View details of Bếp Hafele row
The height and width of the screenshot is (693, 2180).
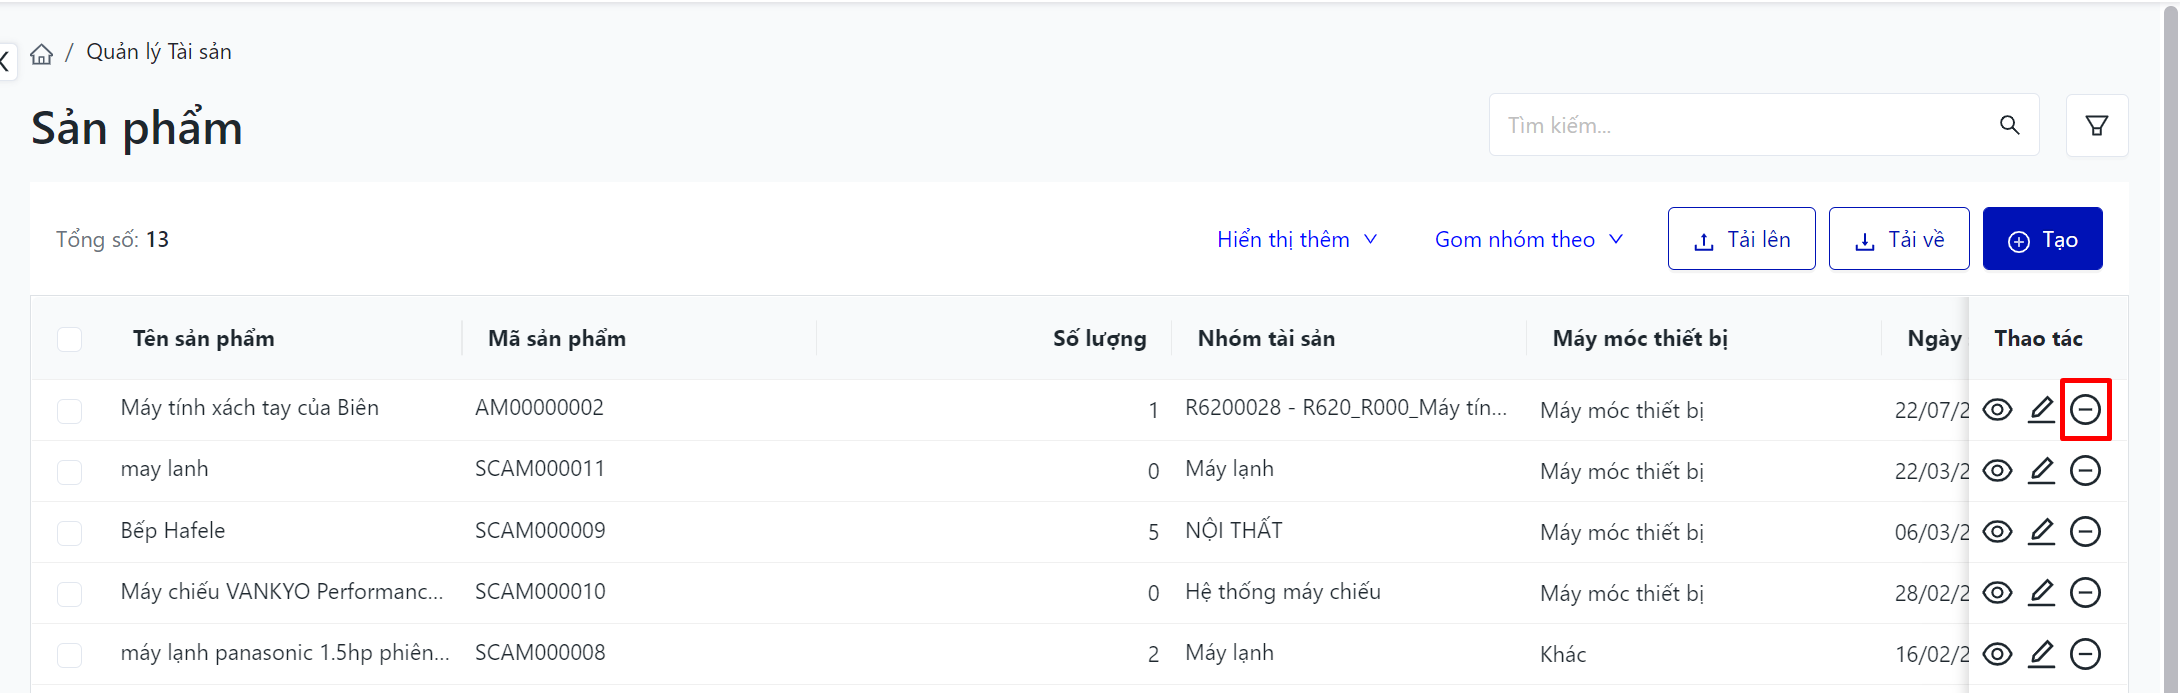coord(1997,532)
